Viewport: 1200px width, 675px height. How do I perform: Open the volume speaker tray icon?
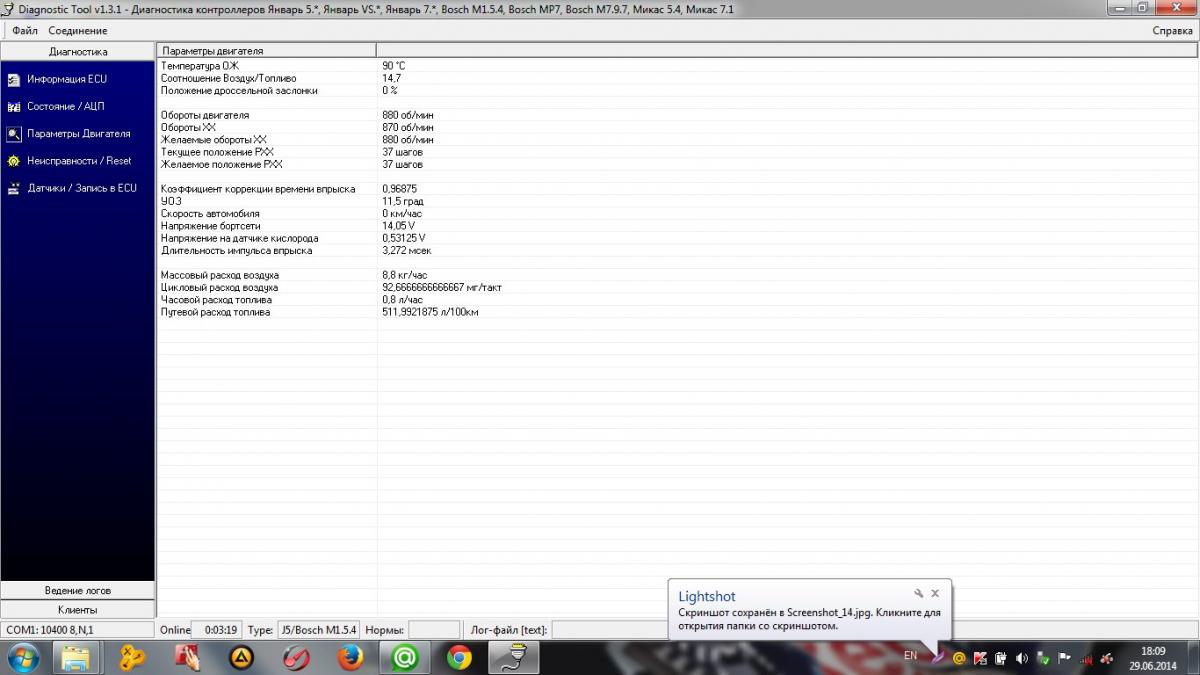(x=1021, y=658)
